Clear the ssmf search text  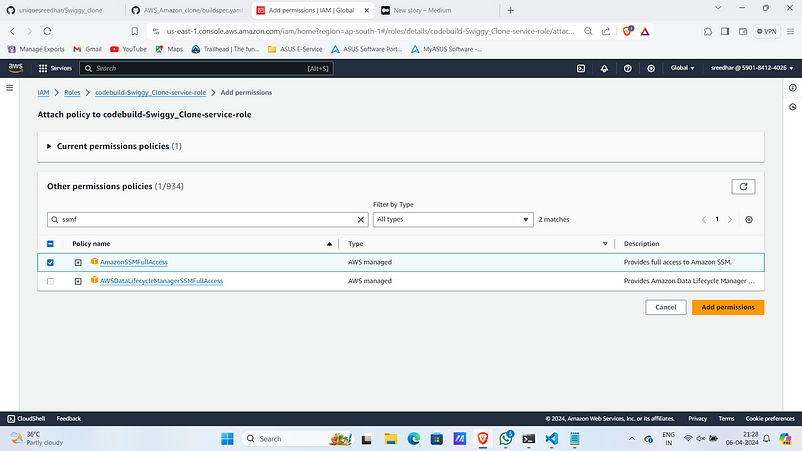click(361, 219)
